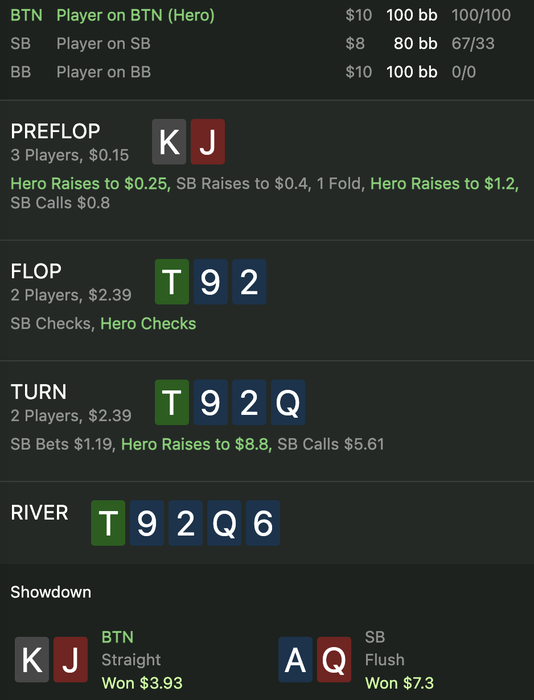Click the preflop red Jack hole card

pos(208,142)
